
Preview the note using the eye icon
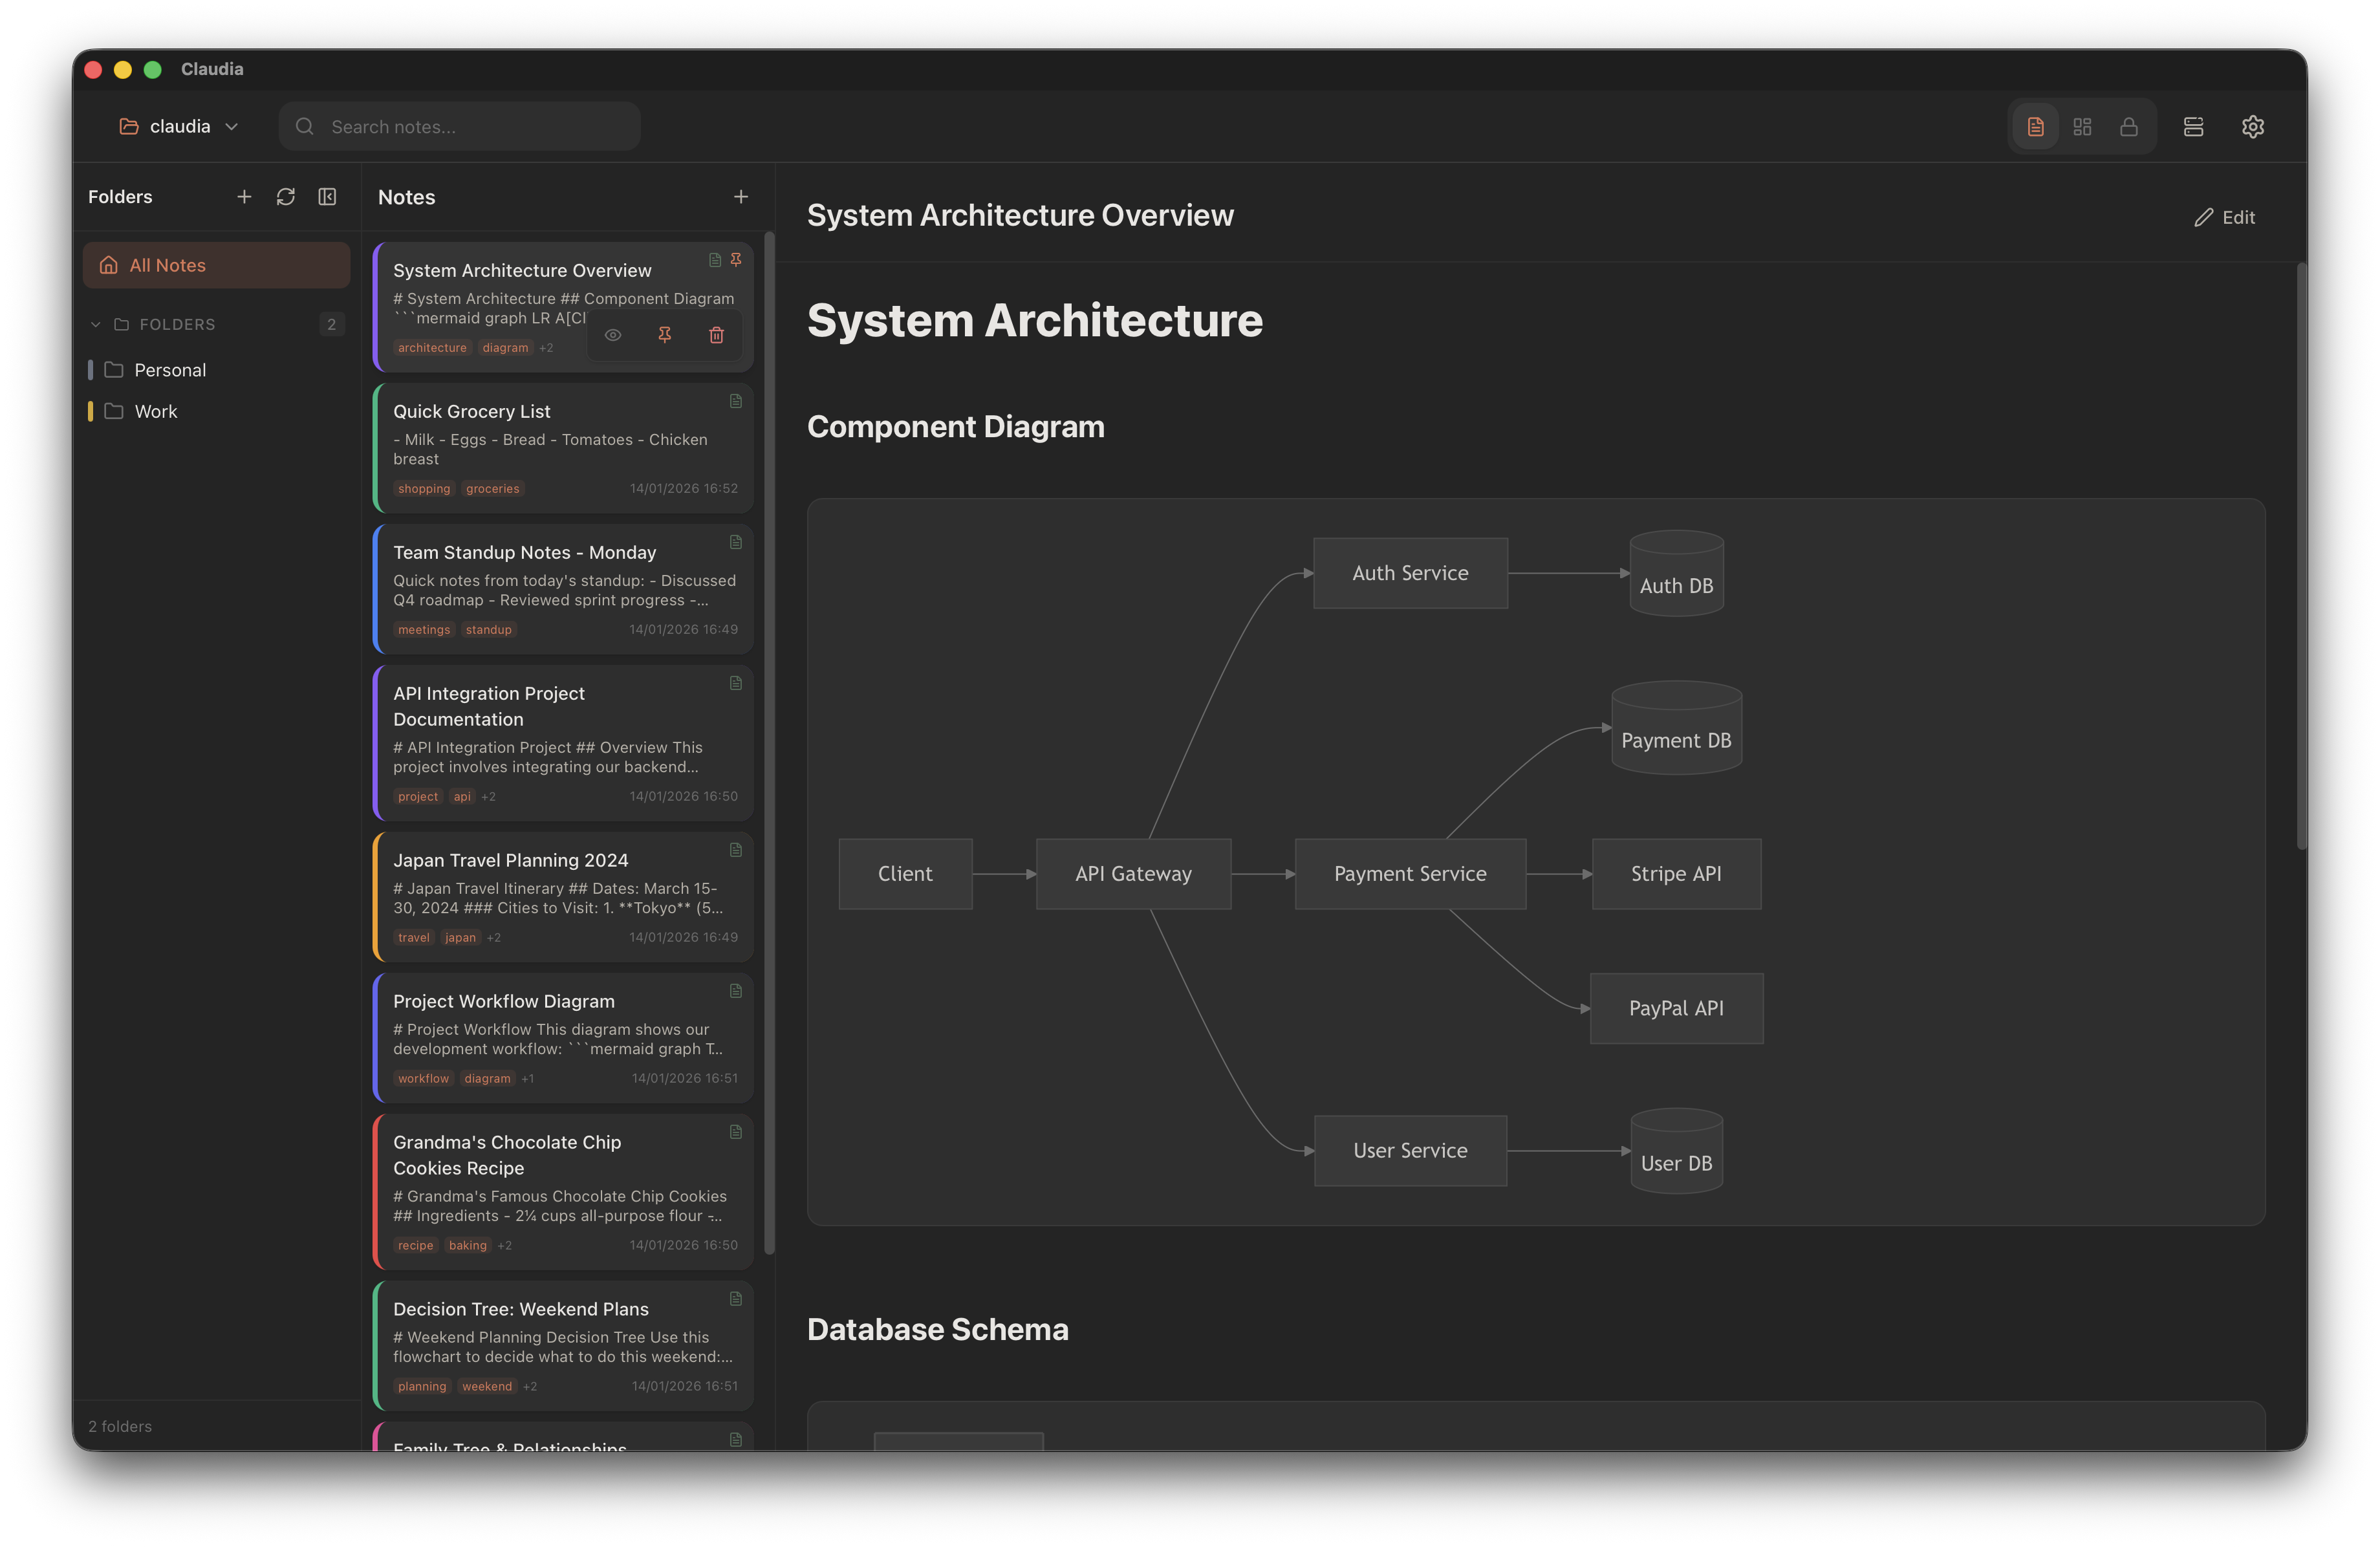point(613,335)
